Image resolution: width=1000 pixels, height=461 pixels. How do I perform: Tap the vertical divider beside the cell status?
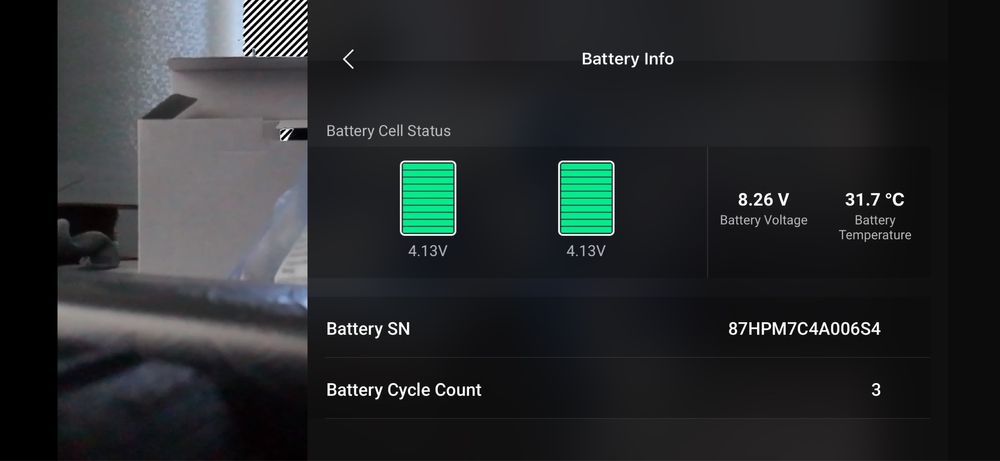(x=707, y=212)
